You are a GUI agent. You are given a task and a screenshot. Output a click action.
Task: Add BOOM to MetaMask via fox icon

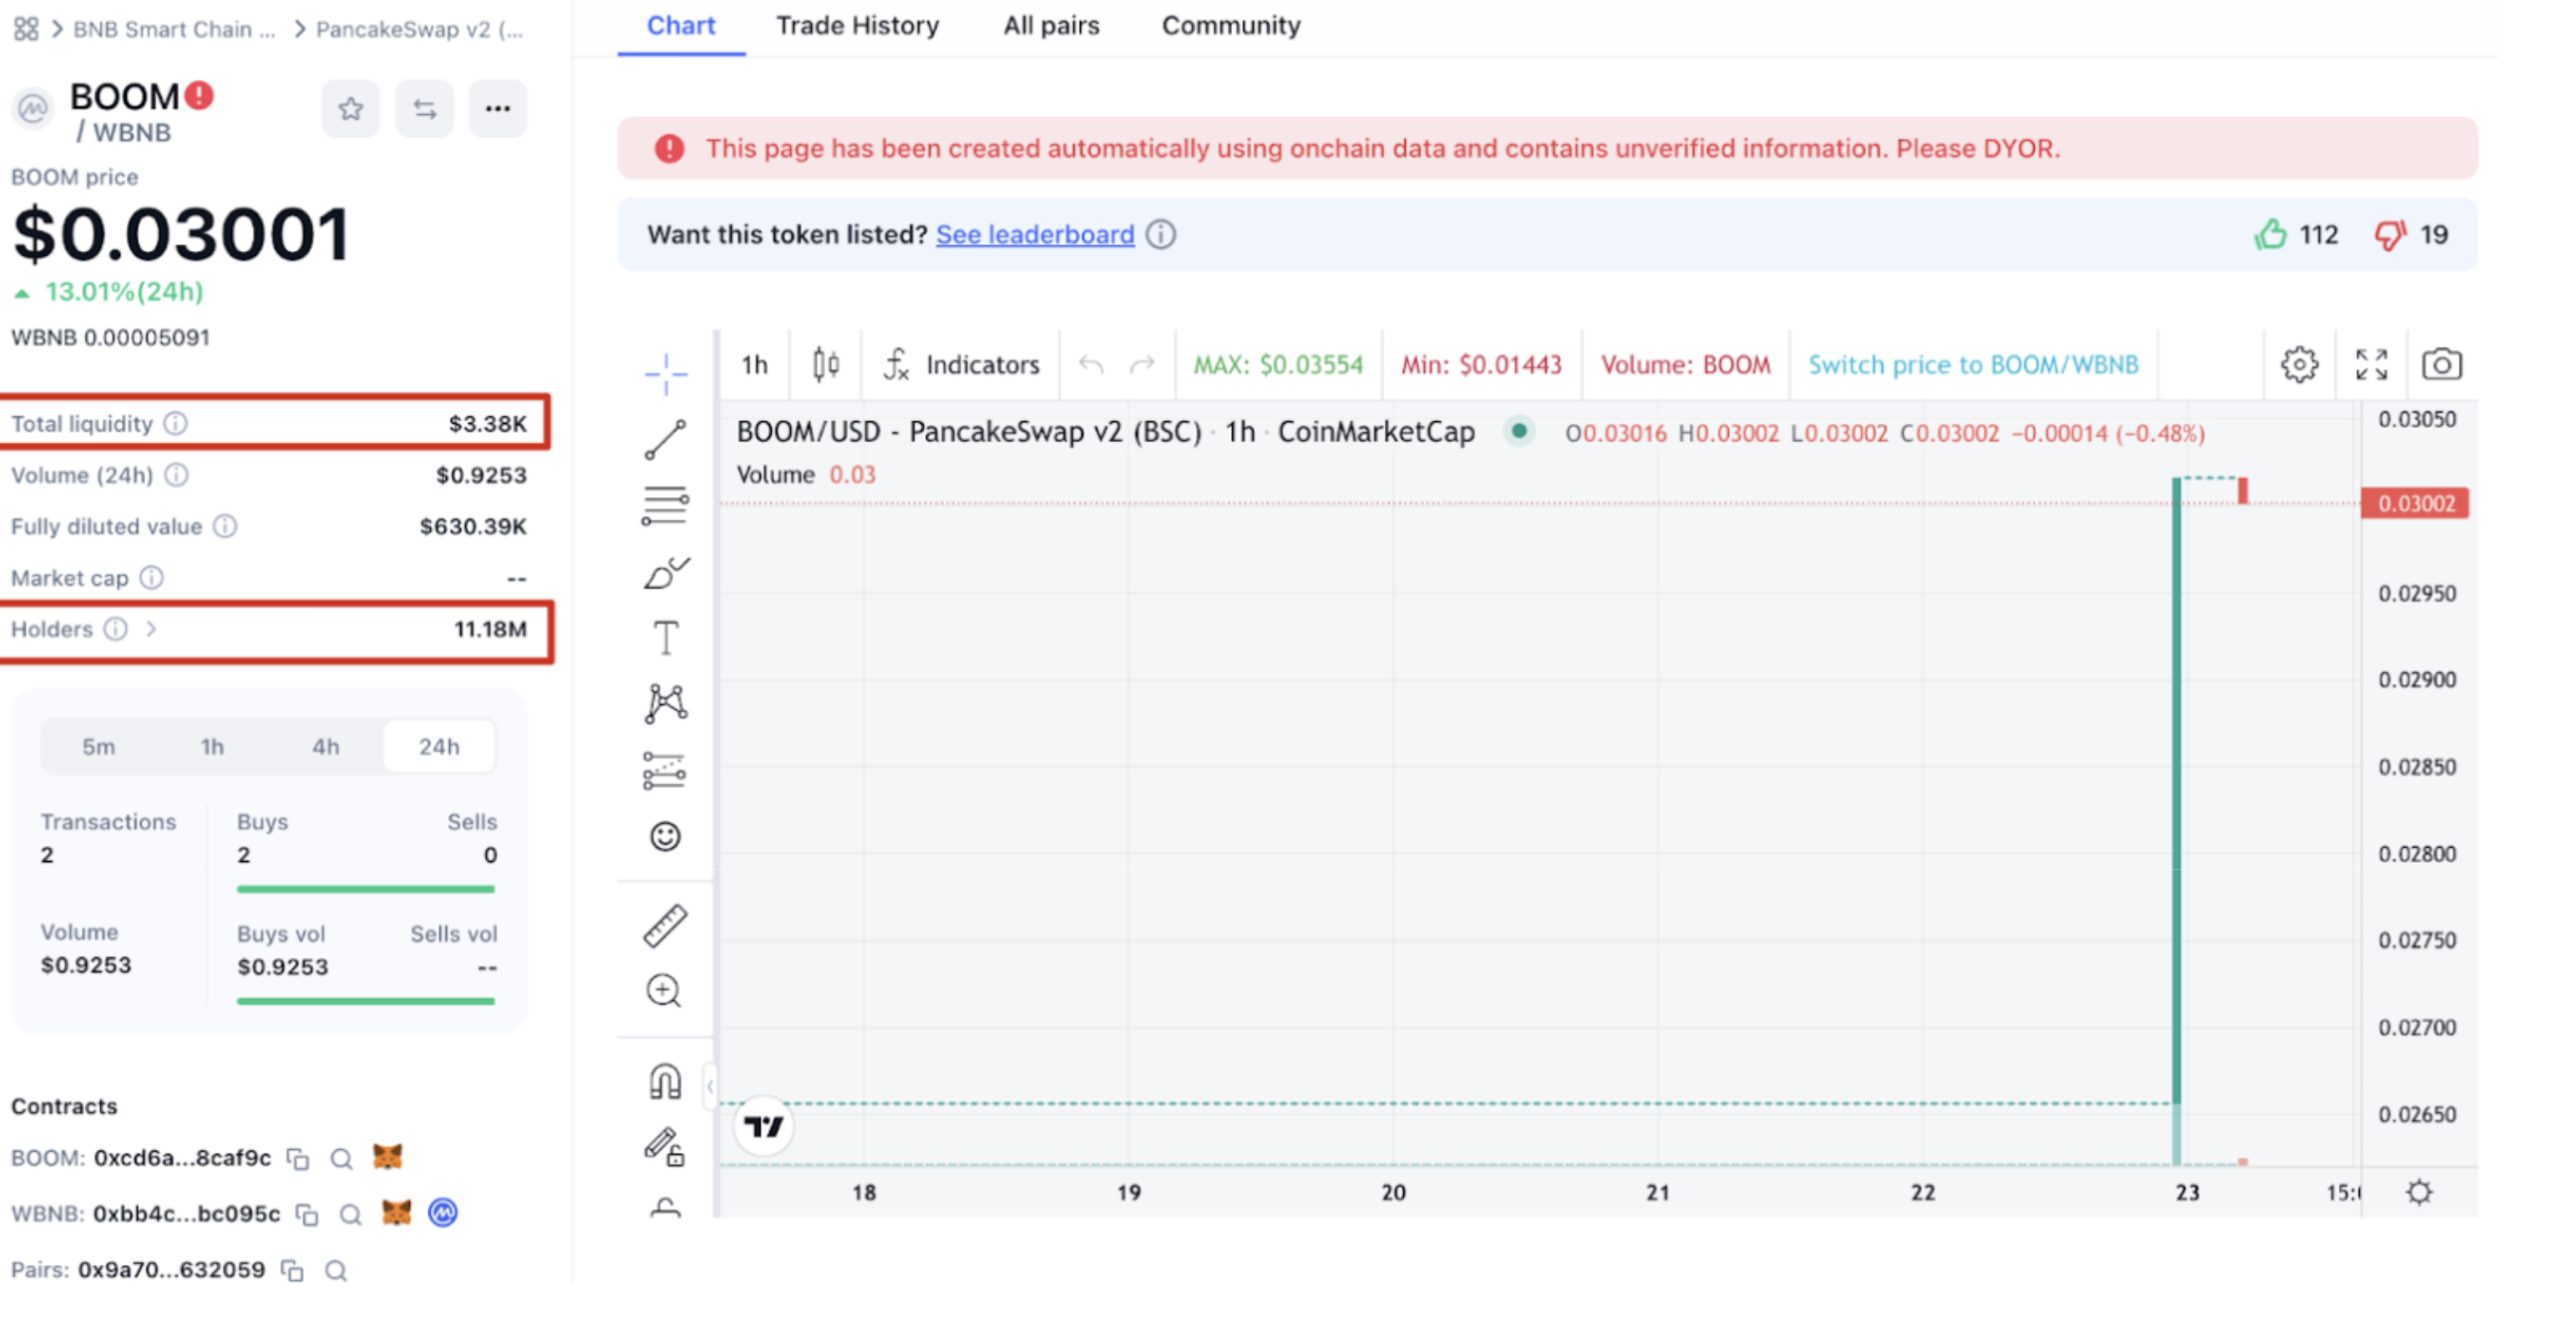click(387, 1156)
